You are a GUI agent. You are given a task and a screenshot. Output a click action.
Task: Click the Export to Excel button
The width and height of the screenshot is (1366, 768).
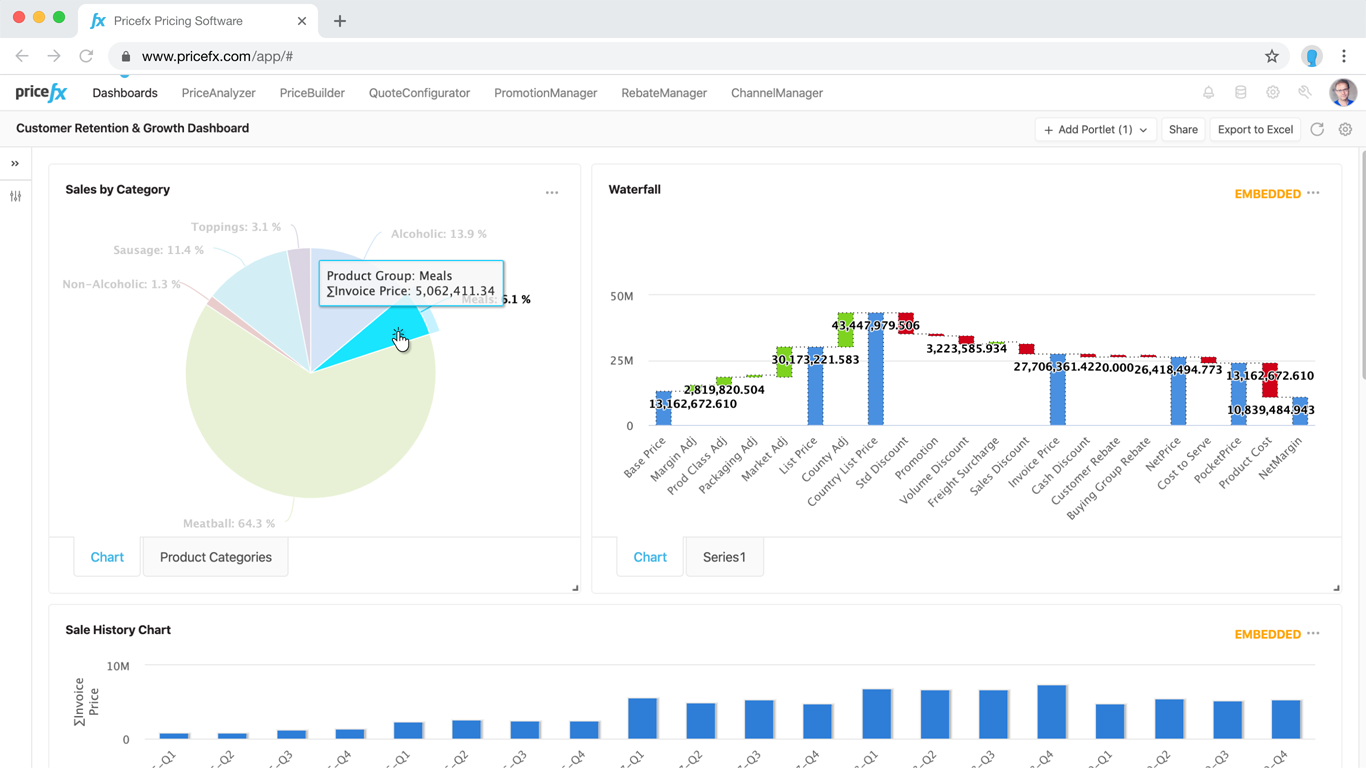click(1255, 129)
